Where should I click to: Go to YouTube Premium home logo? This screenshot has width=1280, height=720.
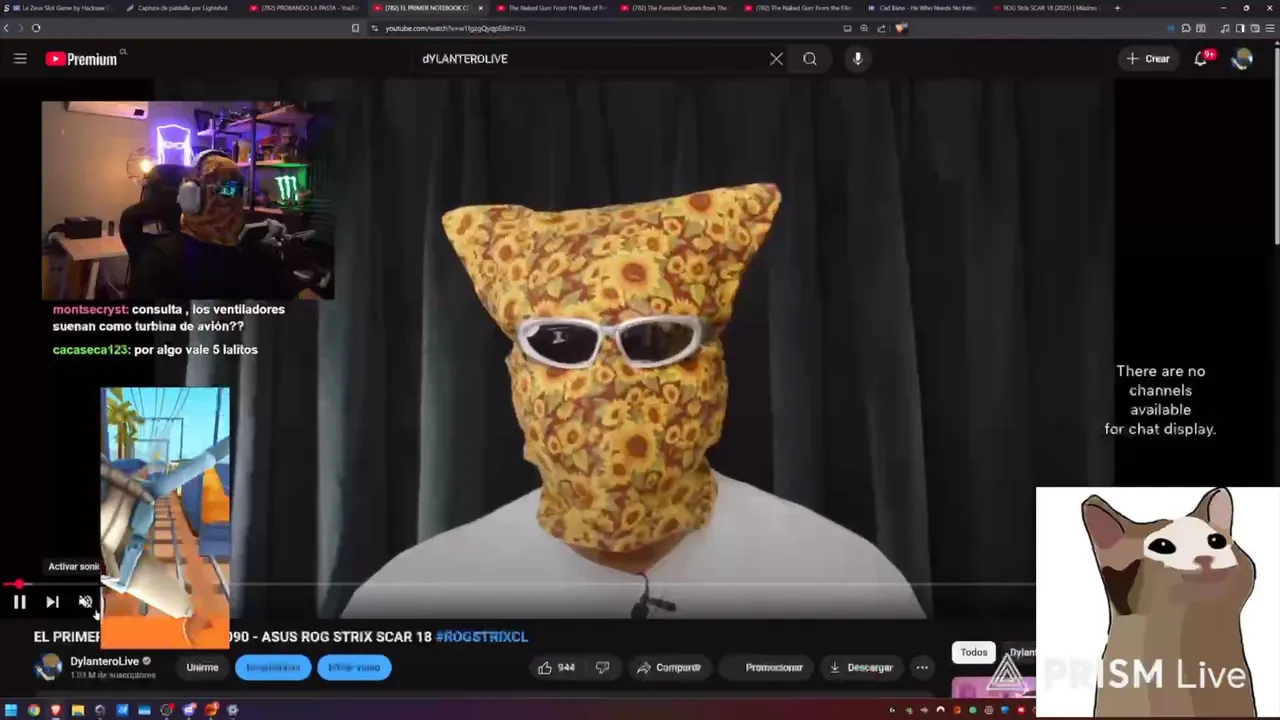(x=82, y=59)
